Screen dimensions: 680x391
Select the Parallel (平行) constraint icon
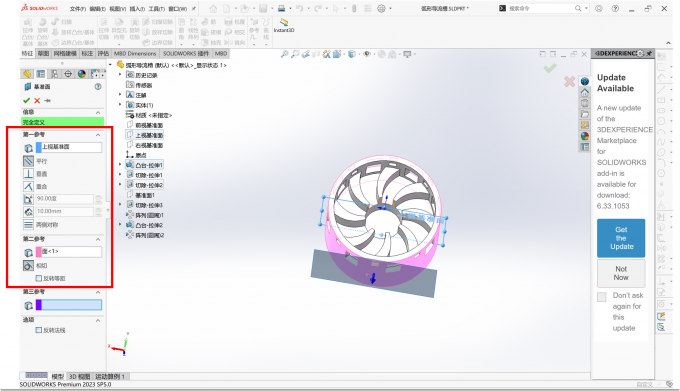pyautogui.click(x=28, y=161)
